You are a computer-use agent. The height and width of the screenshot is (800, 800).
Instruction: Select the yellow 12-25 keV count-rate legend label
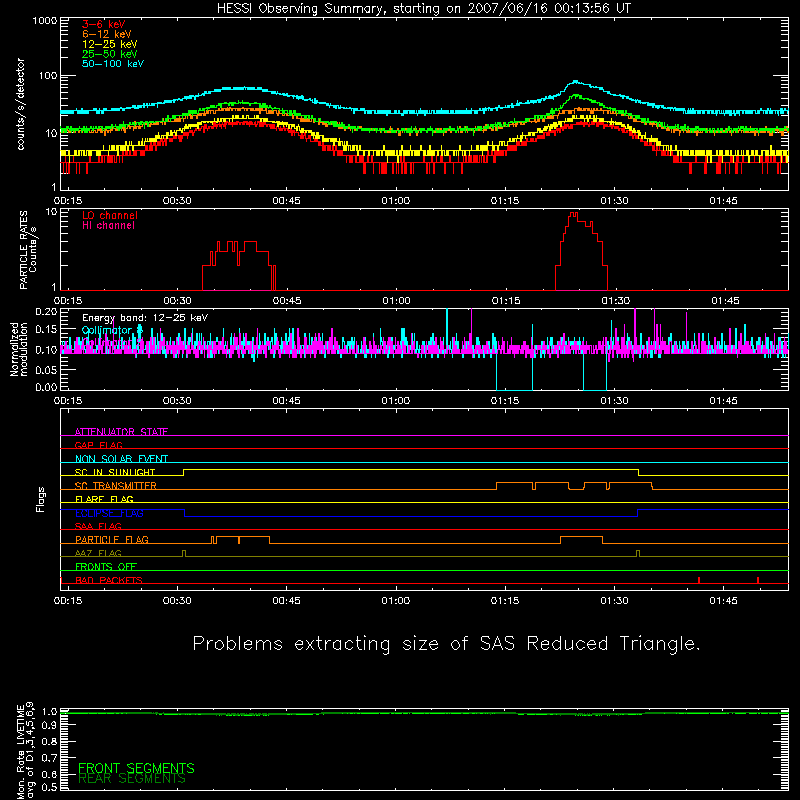110,44
